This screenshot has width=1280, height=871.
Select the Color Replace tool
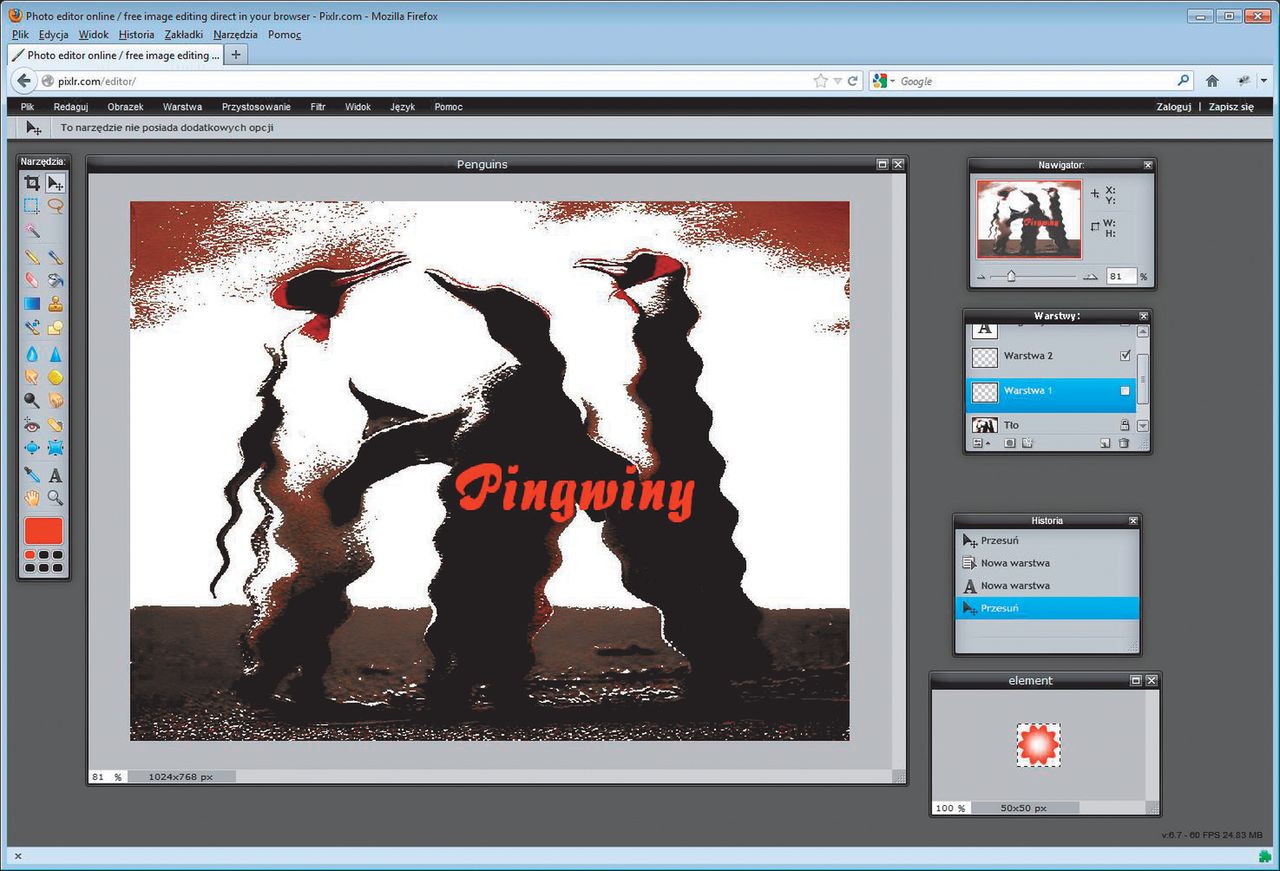(x=32, y=327)
